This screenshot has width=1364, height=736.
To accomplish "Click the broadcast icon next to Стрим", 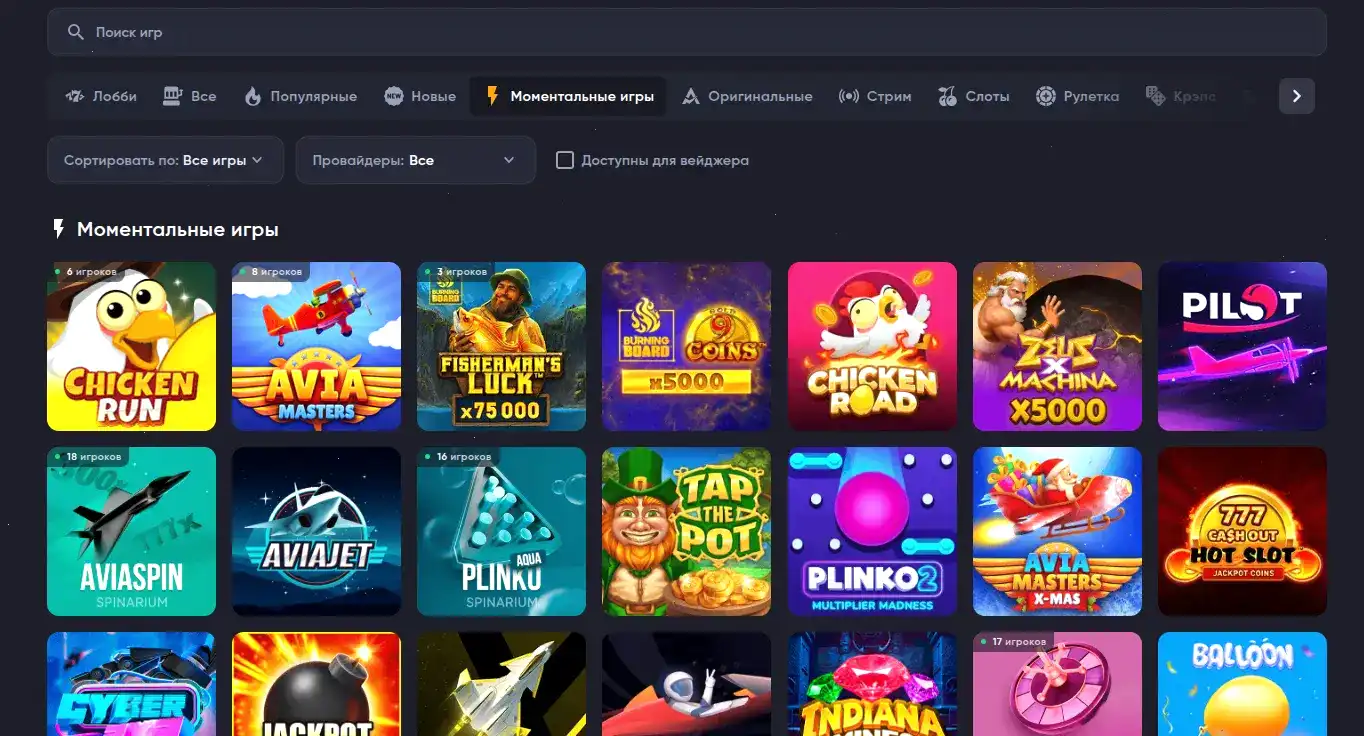I will (848, 95).
